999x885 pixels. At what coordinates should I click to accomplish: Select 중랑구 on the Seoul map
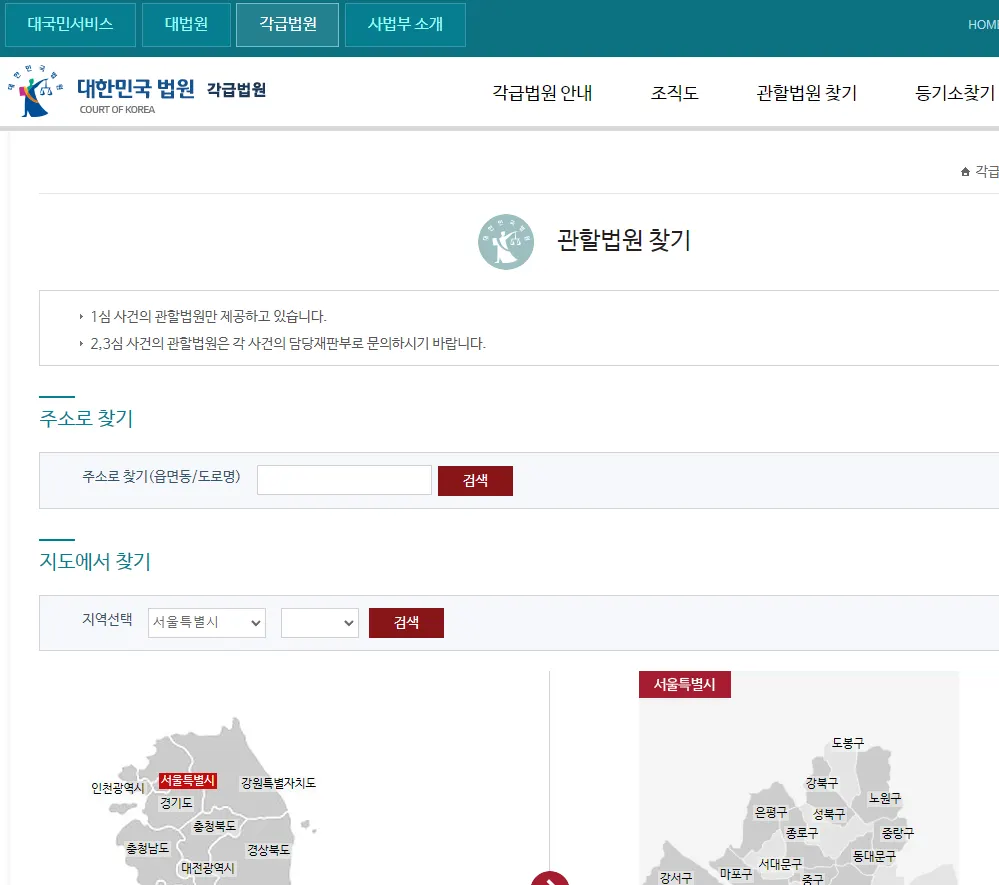coord(897,833)
